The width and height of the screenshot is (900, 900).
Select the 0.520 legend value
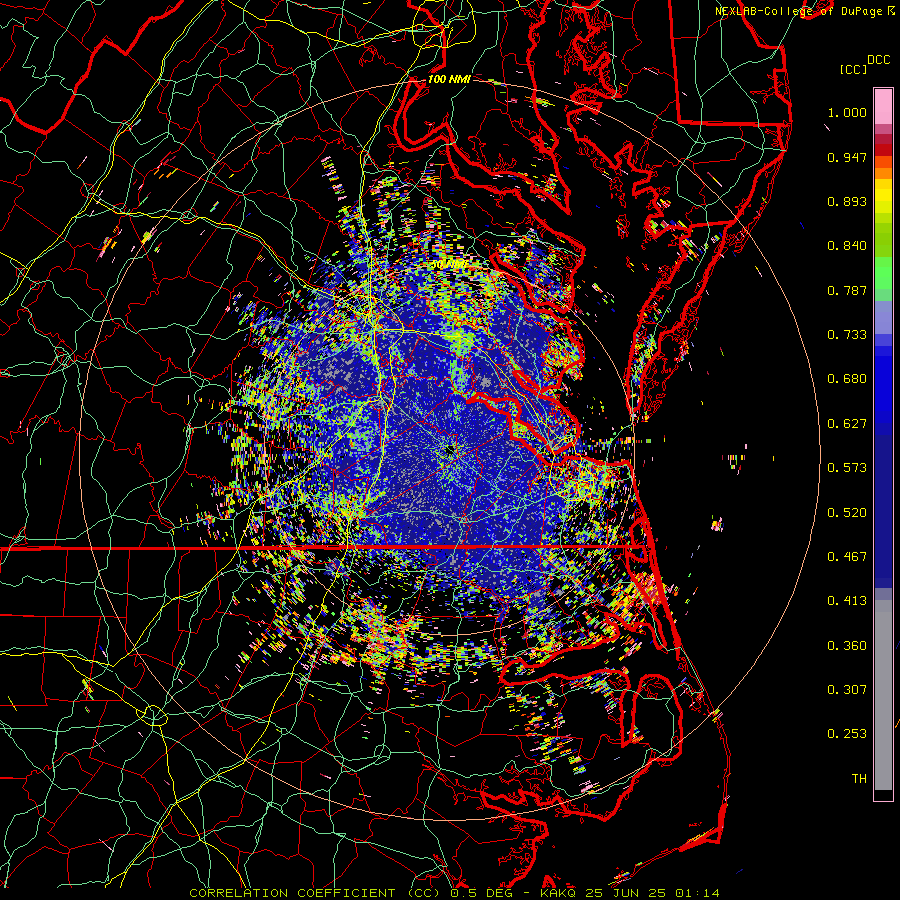coord(847,512)
